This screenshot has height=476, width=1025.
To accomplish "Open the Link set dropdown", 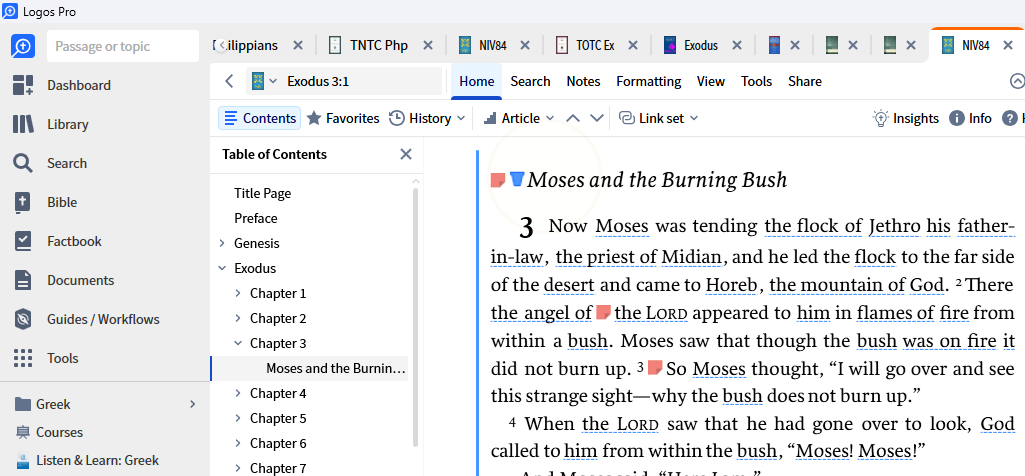I will (x=658, y=118).
